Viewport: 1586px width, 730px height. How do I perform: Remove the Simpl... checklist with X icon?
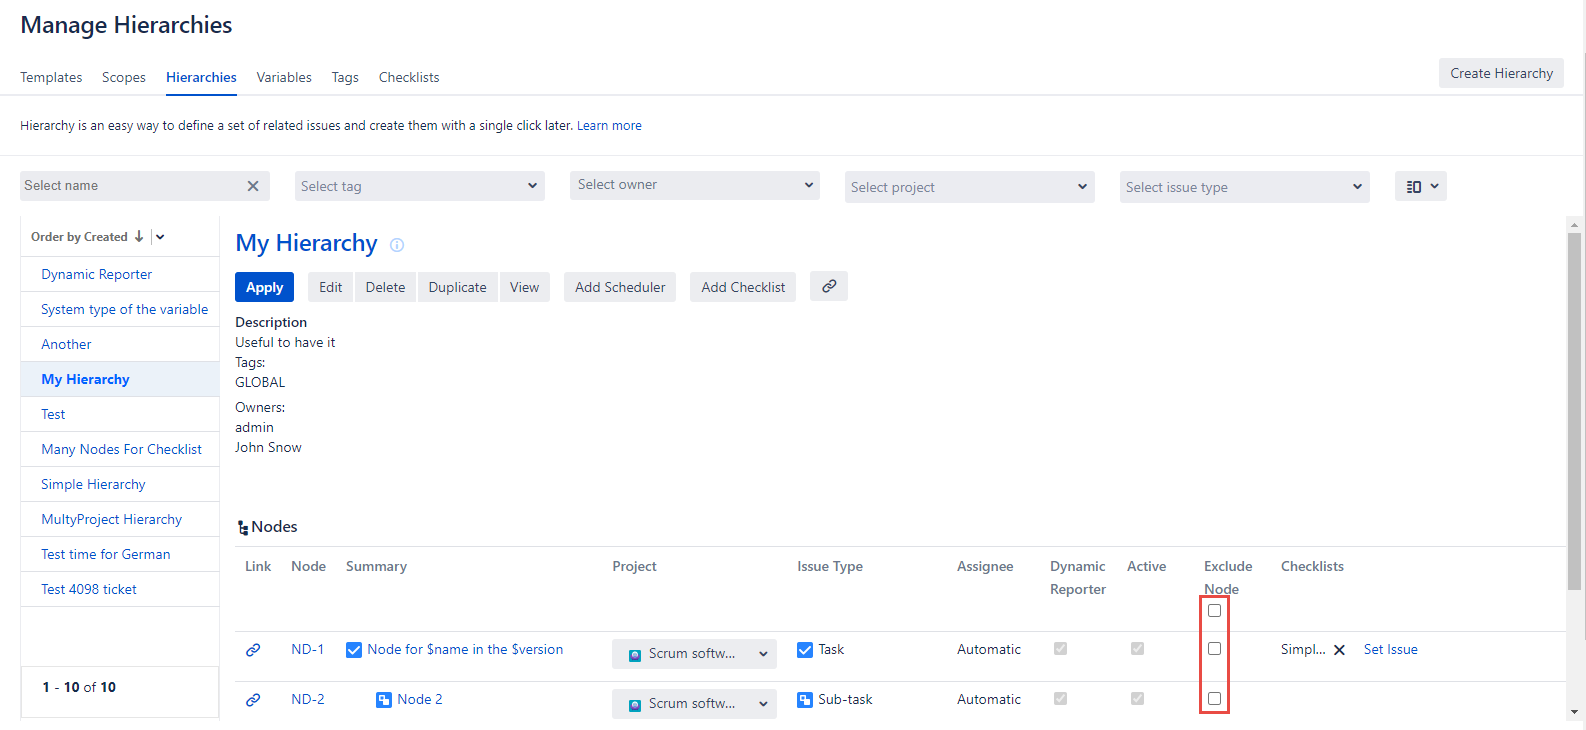(1339, 650)
